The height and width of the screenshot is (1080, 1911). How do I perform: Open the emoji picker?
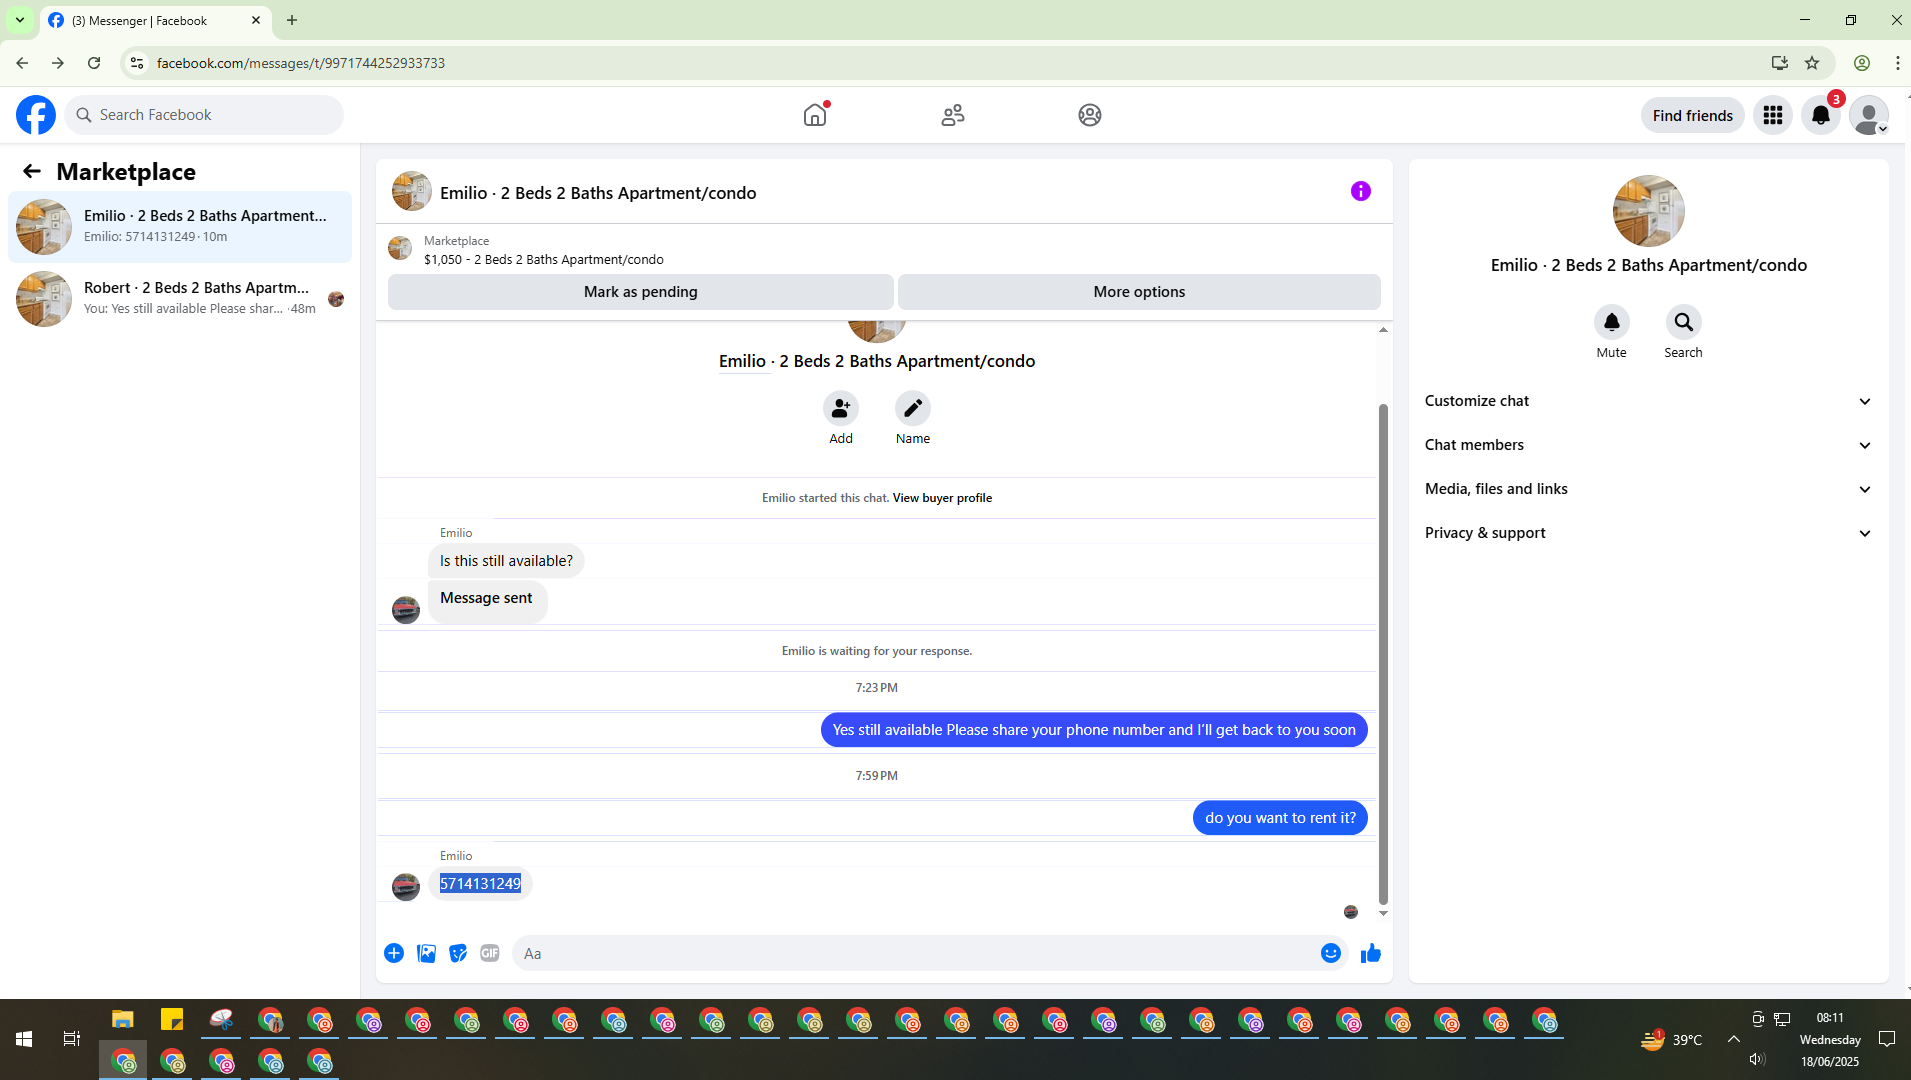pos(1331,953)
